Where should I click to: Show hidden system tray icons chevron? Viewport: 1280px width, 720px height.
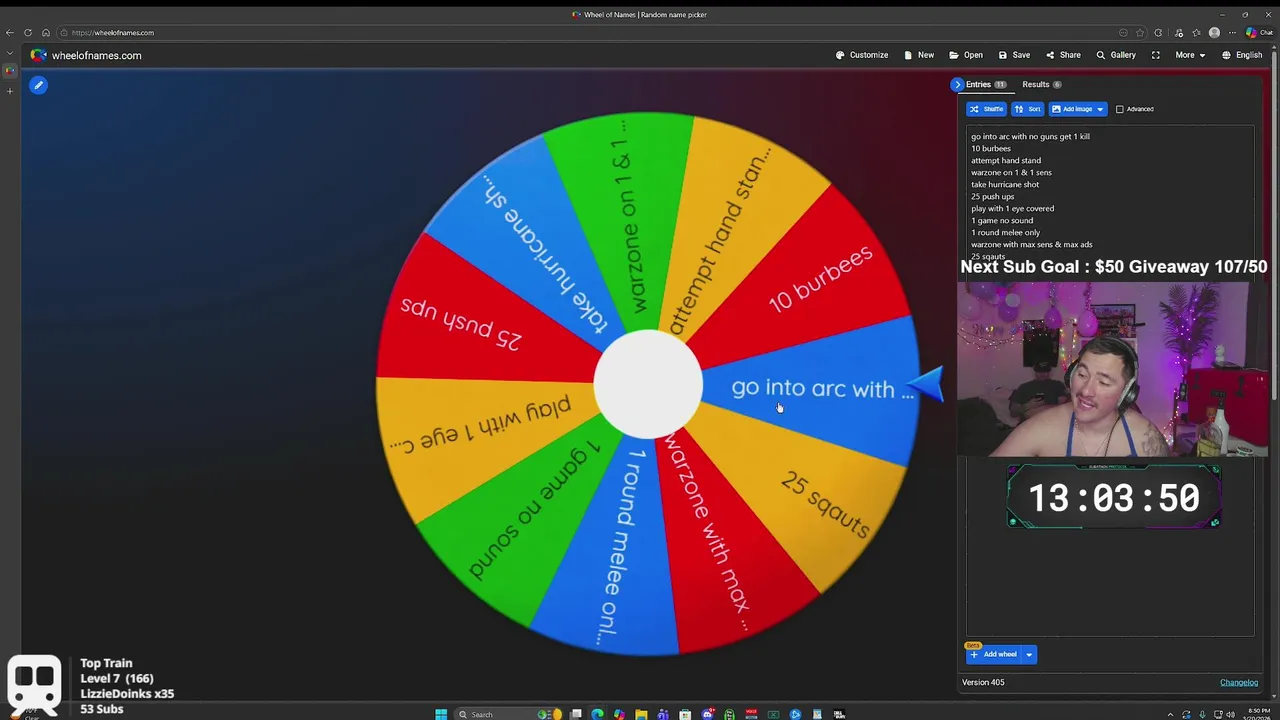pyautogui.click(x=1171, y=714)
